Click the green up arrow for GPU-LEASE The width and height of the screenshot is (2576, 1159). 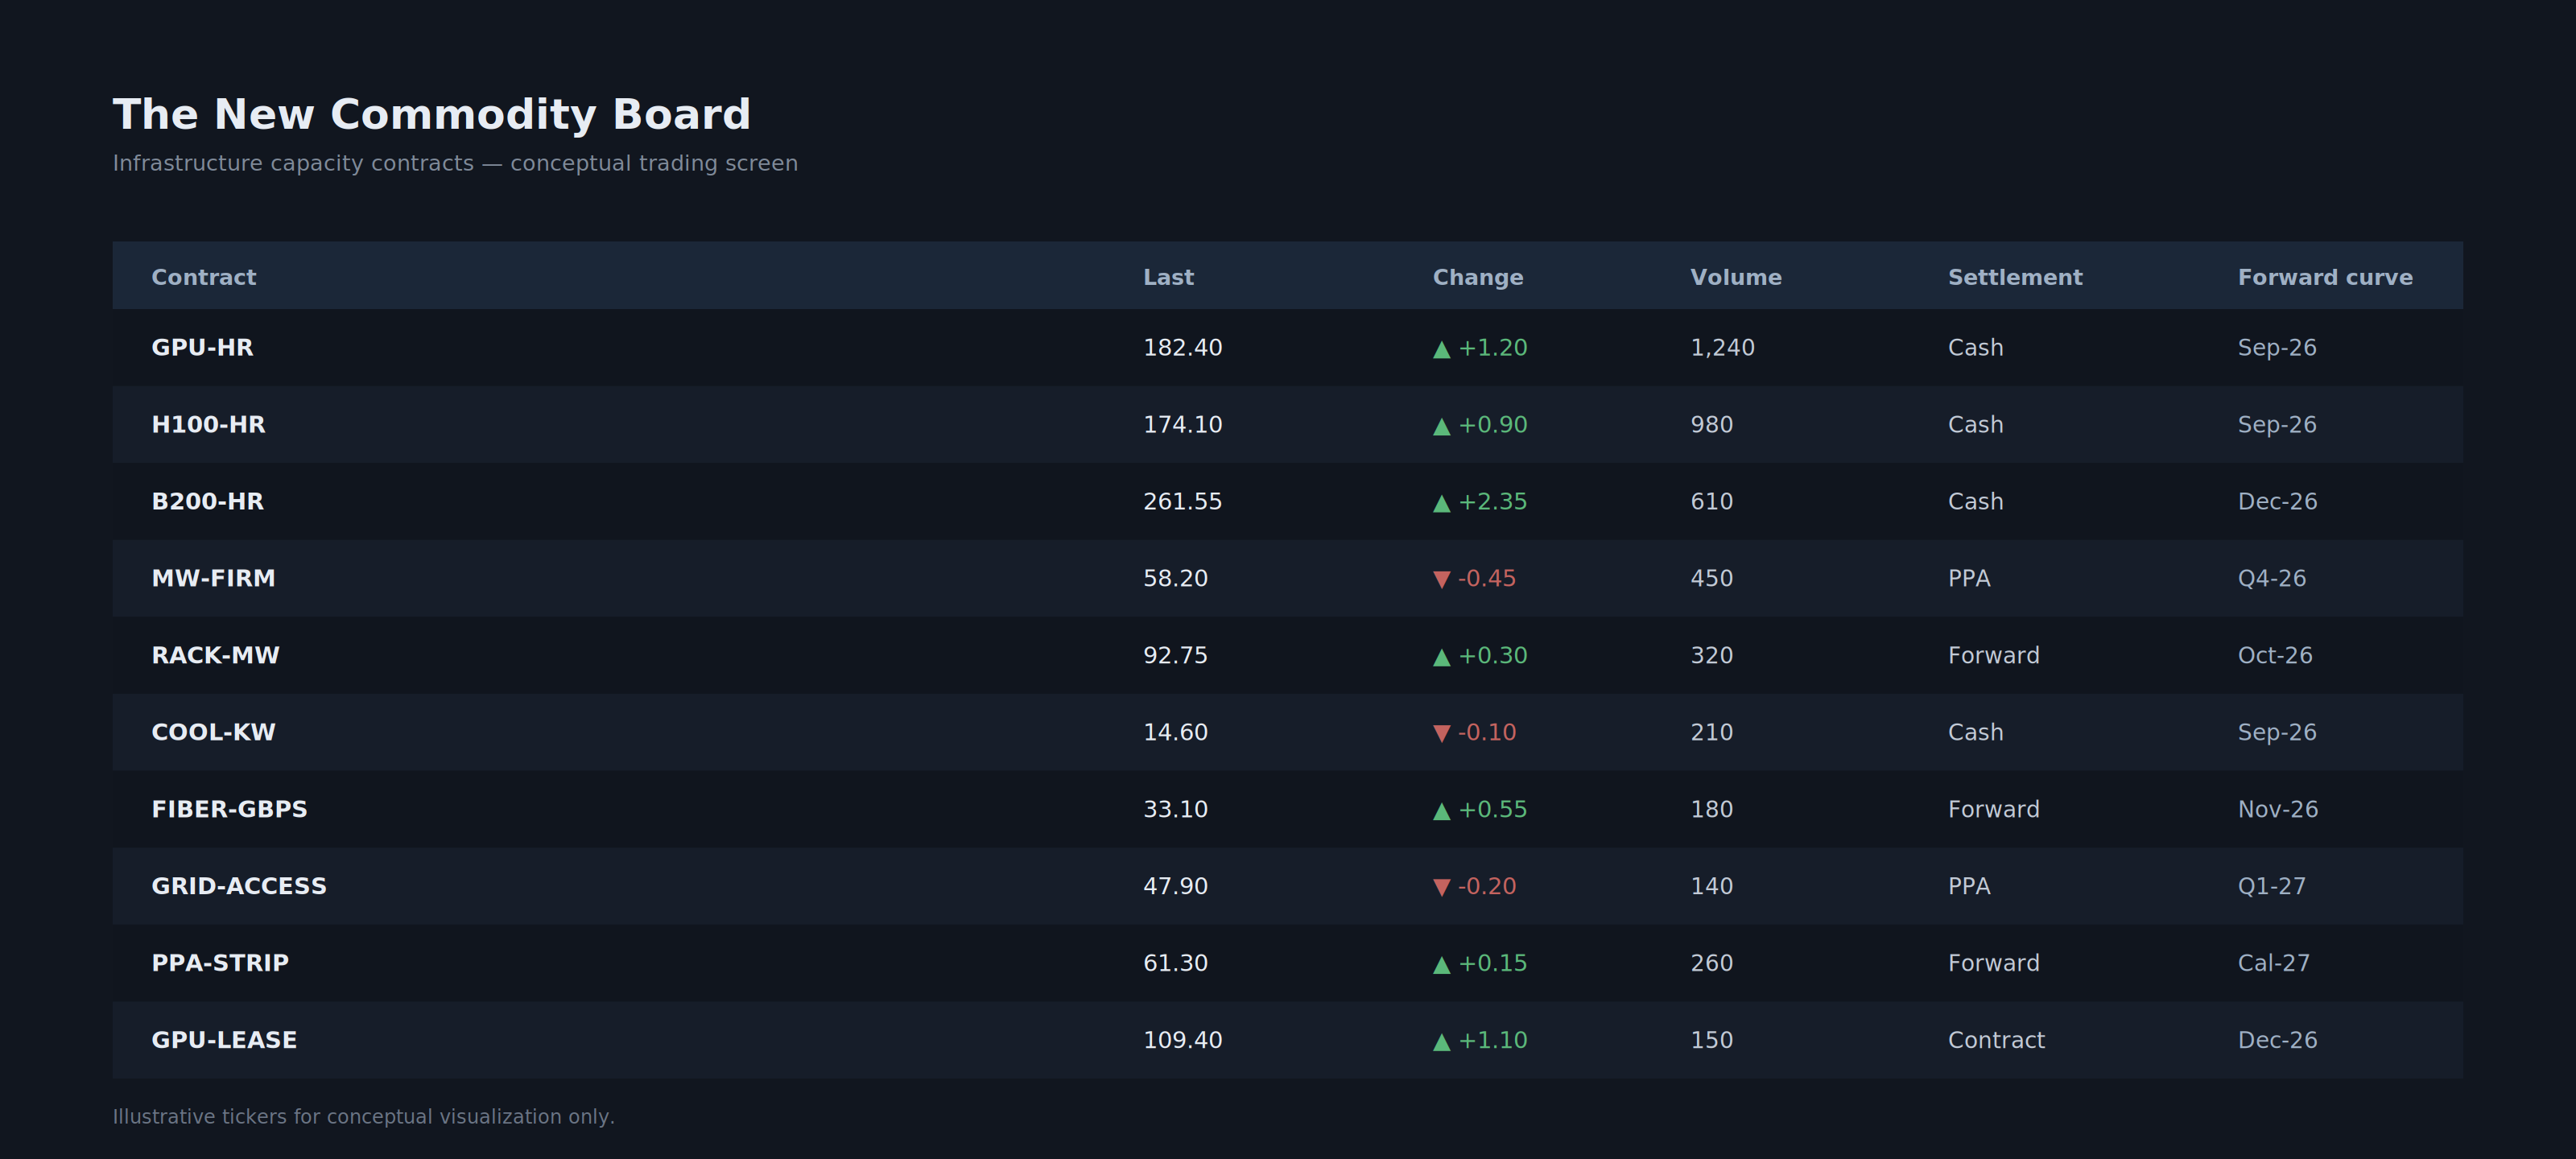(1441, 1042)
